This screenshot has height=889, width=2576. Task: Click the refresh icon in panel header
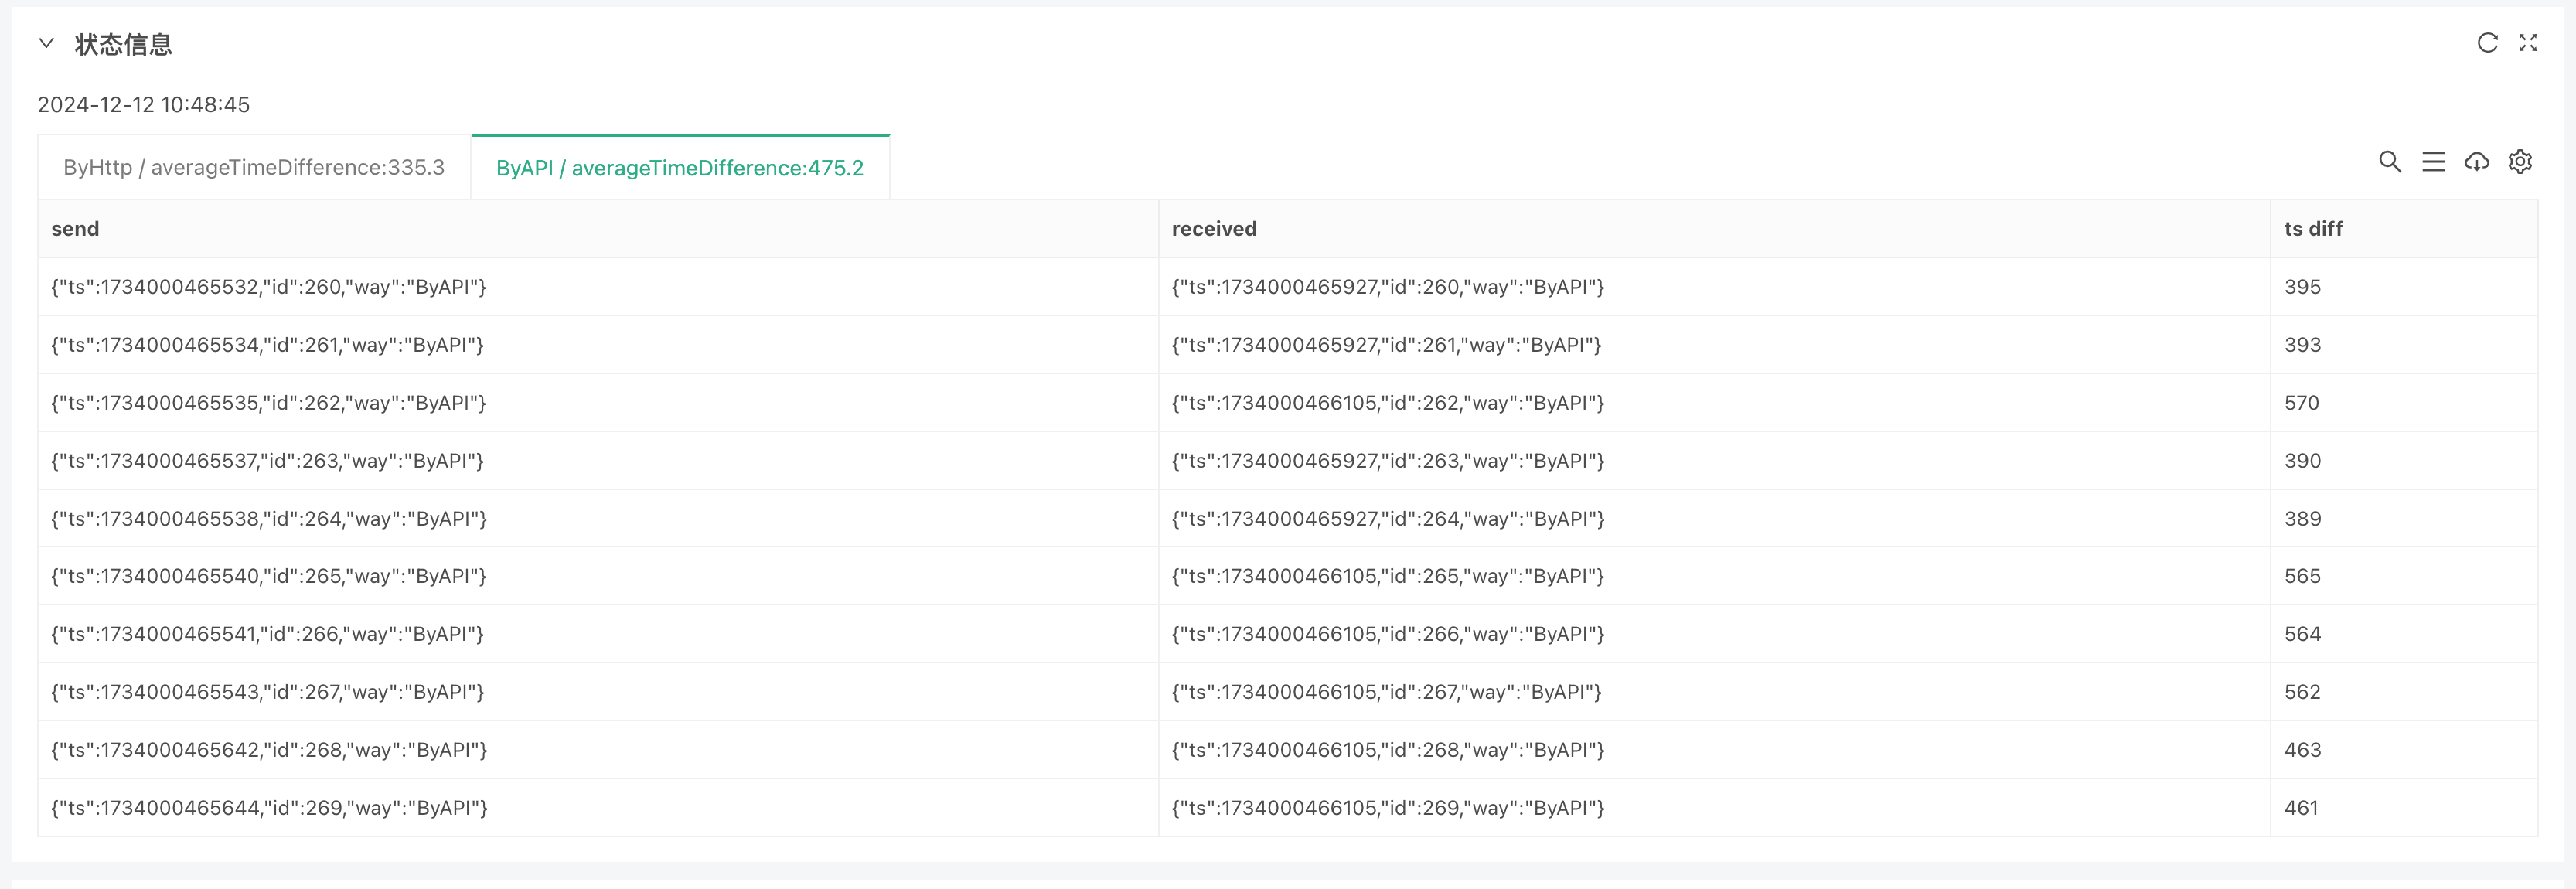coord(2487,43)
